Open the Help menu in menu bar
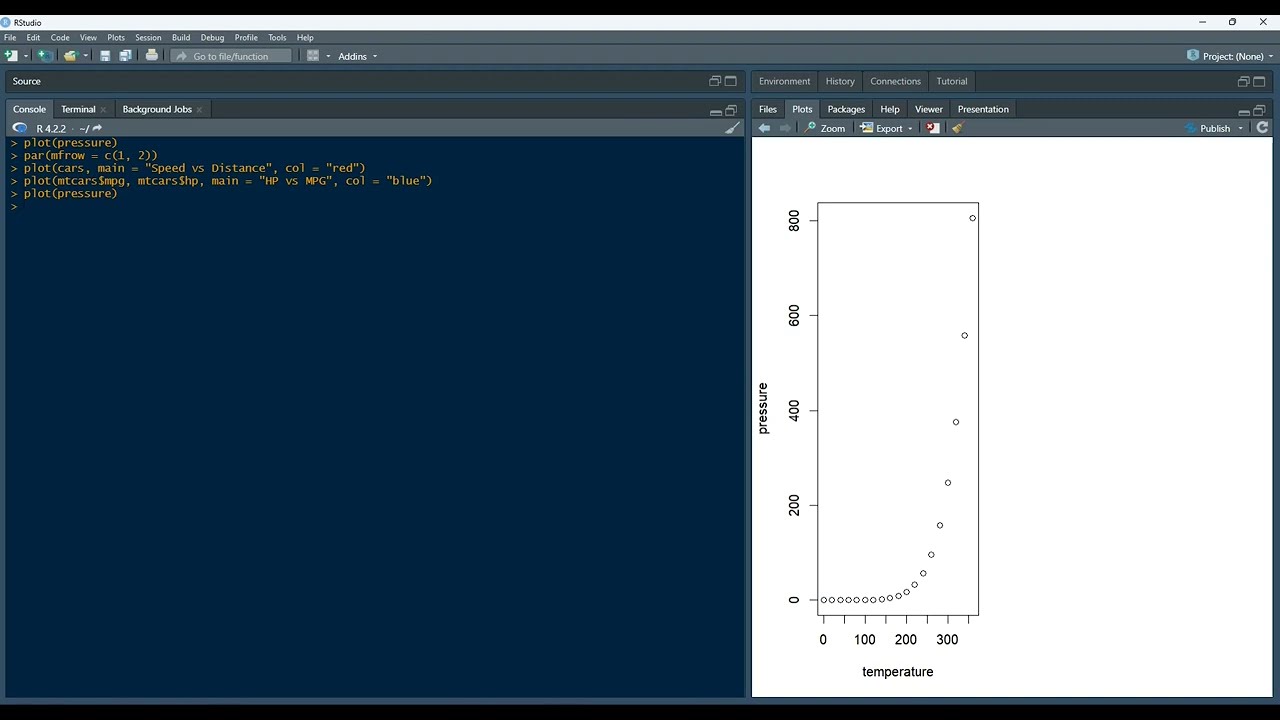 coord(305,37)
